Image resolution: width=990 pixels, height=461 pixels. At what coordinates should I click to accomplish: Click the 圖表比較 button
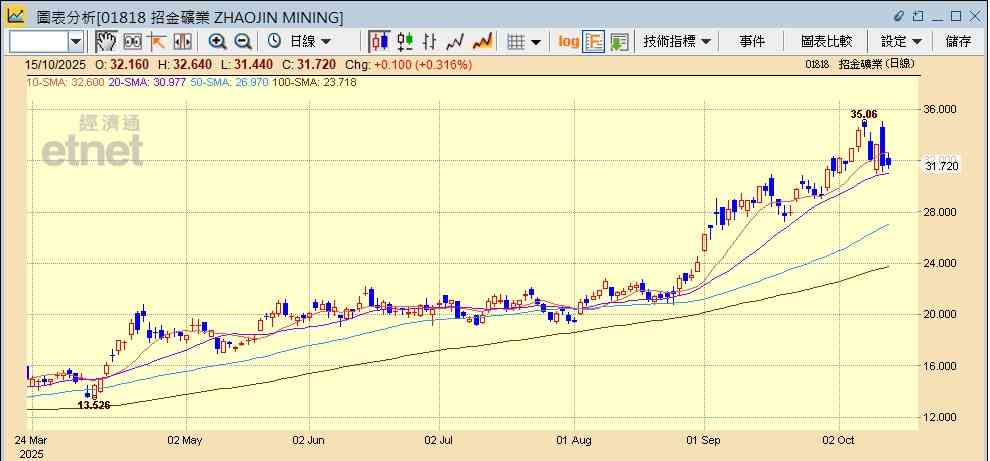(x=826, y=41)
